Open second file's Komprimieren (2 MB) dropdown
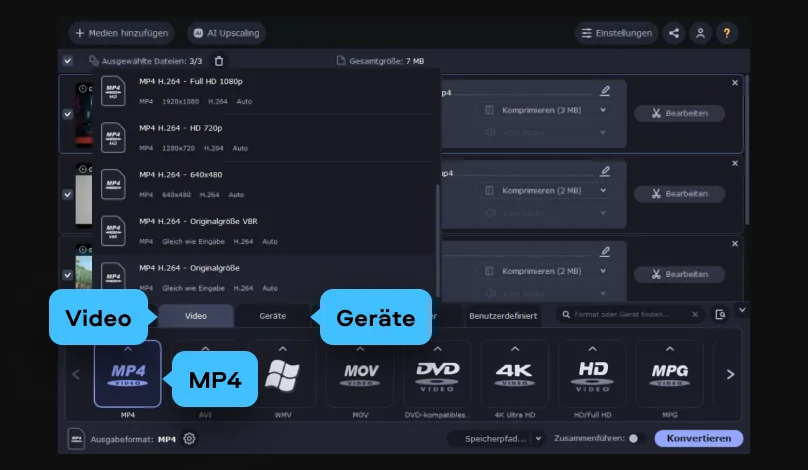The width and height of the screenshot is (808, 470). click(545, 191)
